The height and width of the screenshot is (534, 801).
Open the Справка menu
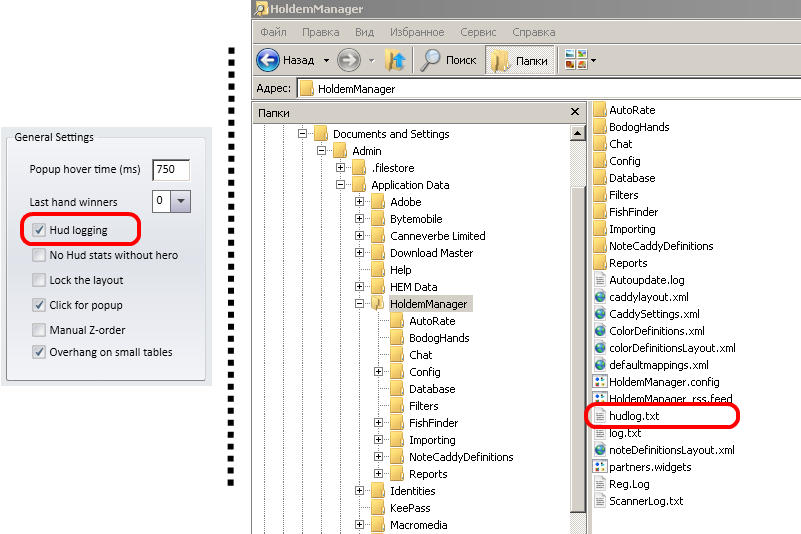point(534,32)
